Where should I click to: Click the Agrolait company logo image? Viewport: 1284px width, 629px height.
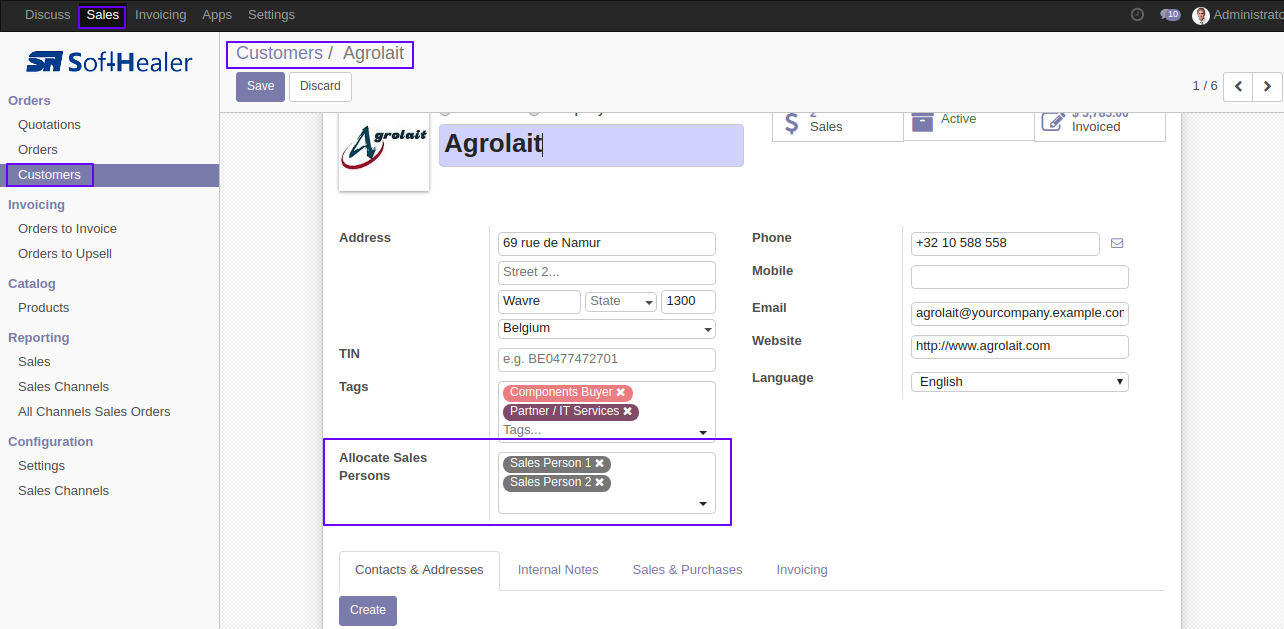point(384,150)
